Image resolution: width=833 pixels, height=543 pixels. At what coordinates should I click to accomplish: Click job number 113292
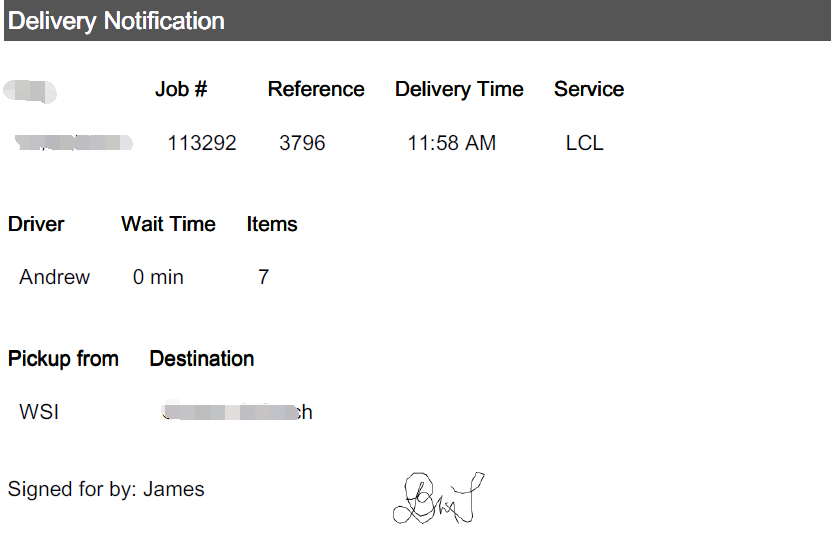[x=202, y=143]
